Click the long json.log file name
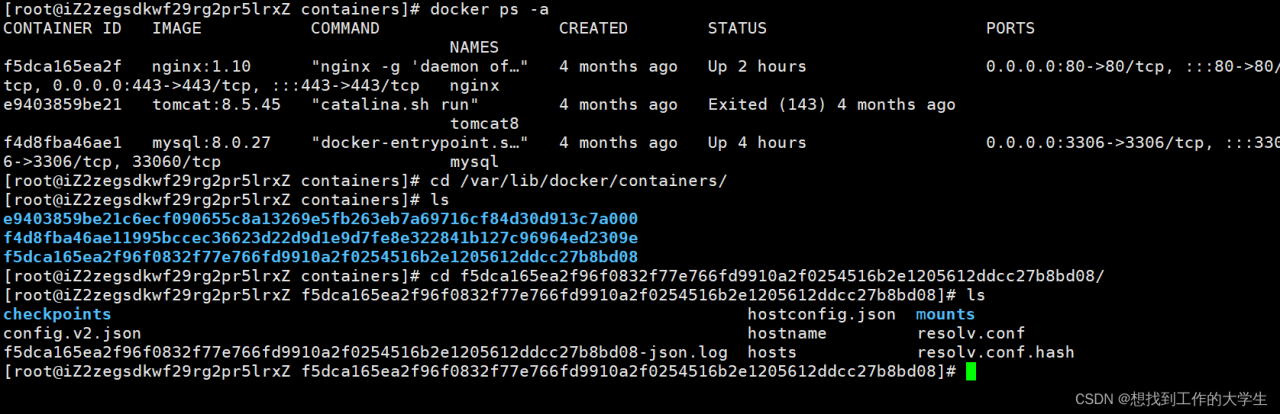The image size is (1280, 414). point(366,352)
